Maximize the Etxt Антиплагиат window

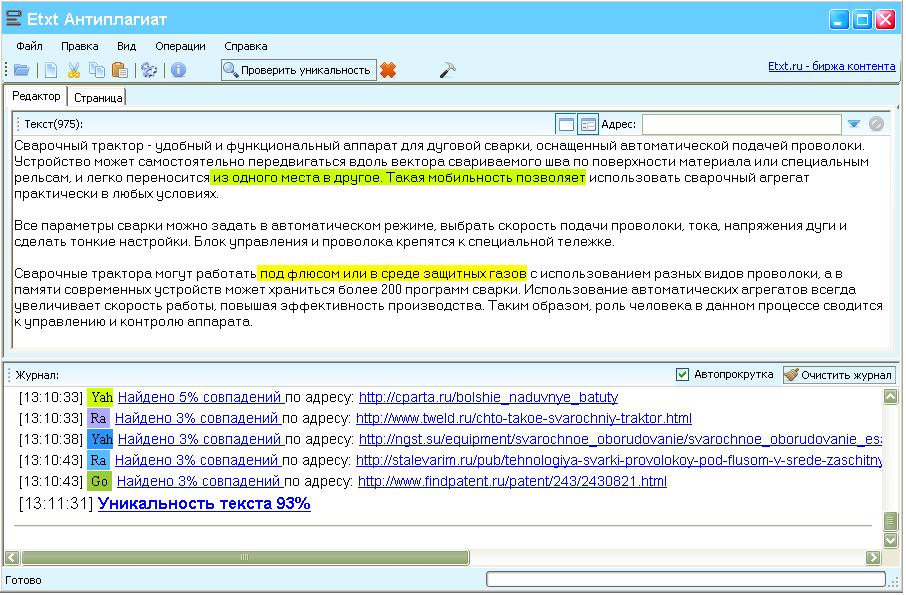click(862, 20)
